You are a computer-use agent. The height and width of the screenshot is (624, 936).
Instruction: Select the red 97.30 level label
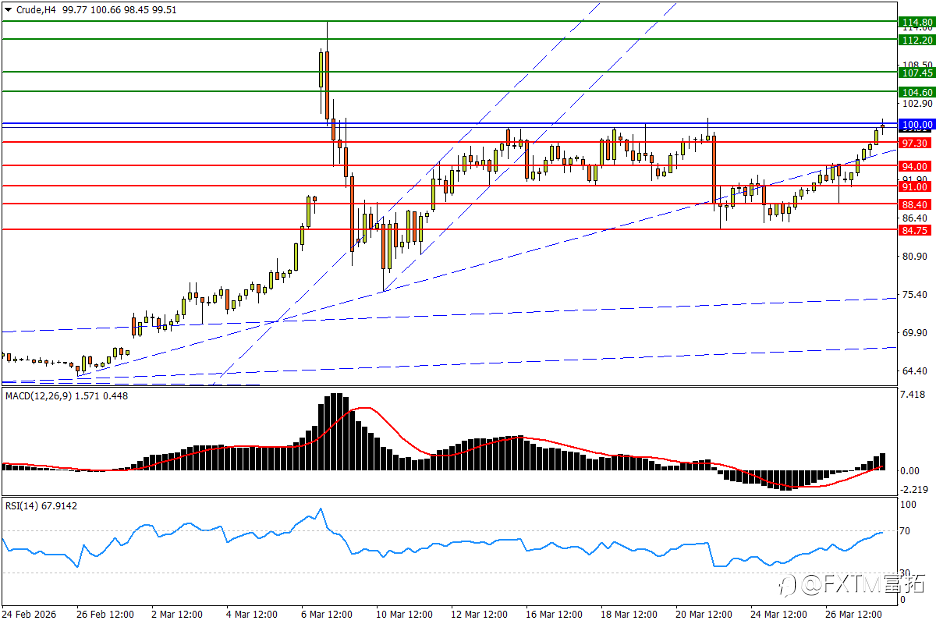click(x=915, y=143)
